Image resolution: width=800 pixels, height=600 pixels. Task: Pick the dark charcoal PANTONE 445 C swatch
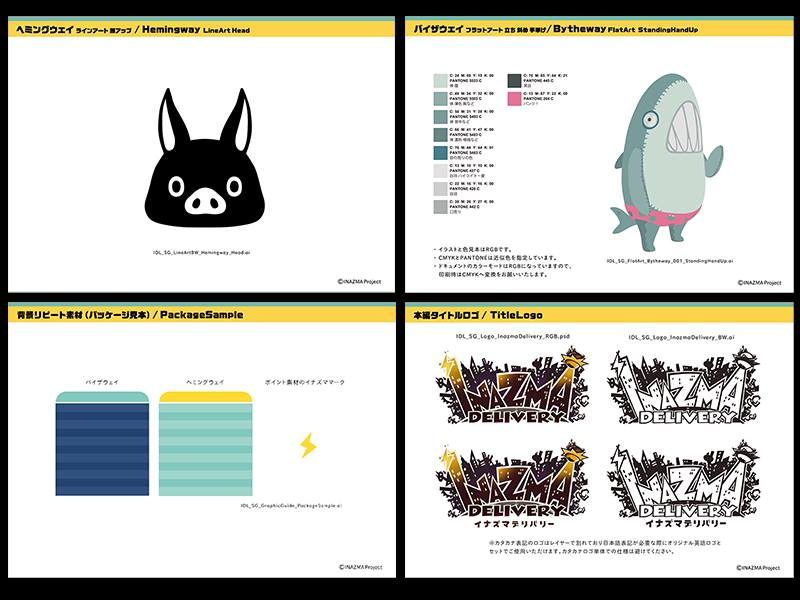(x=514, y=81)
